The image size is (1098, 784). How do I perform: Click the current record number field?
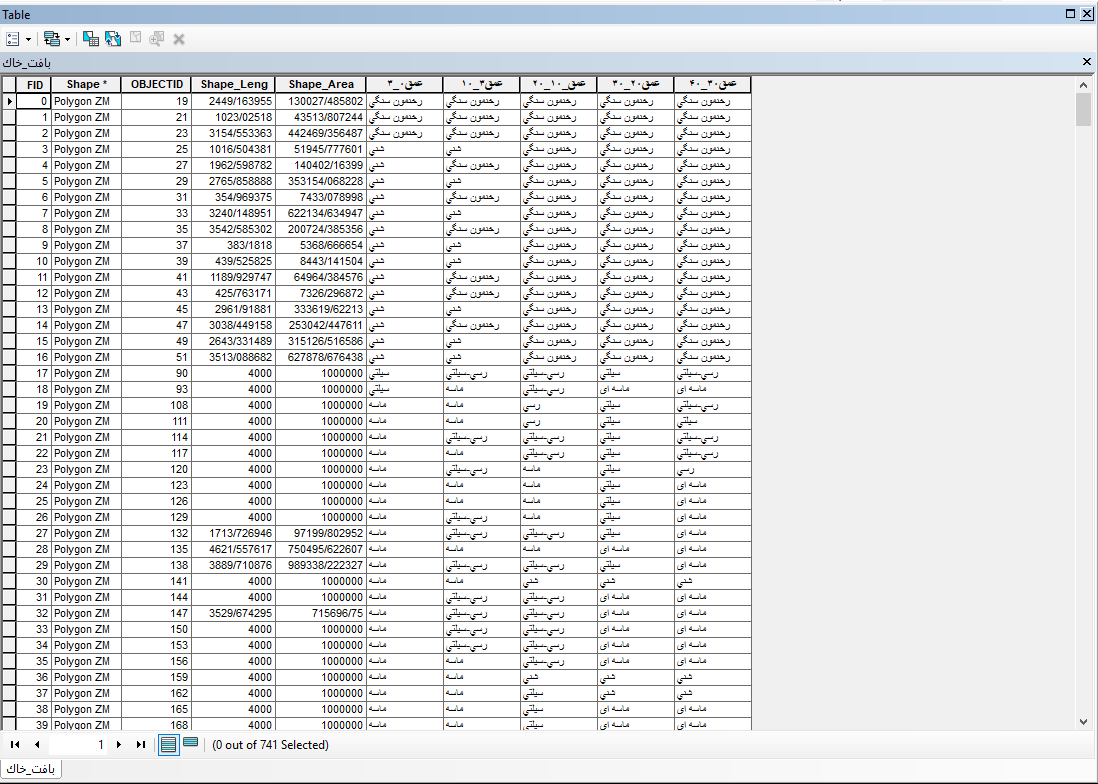click(x=79, y=745)
